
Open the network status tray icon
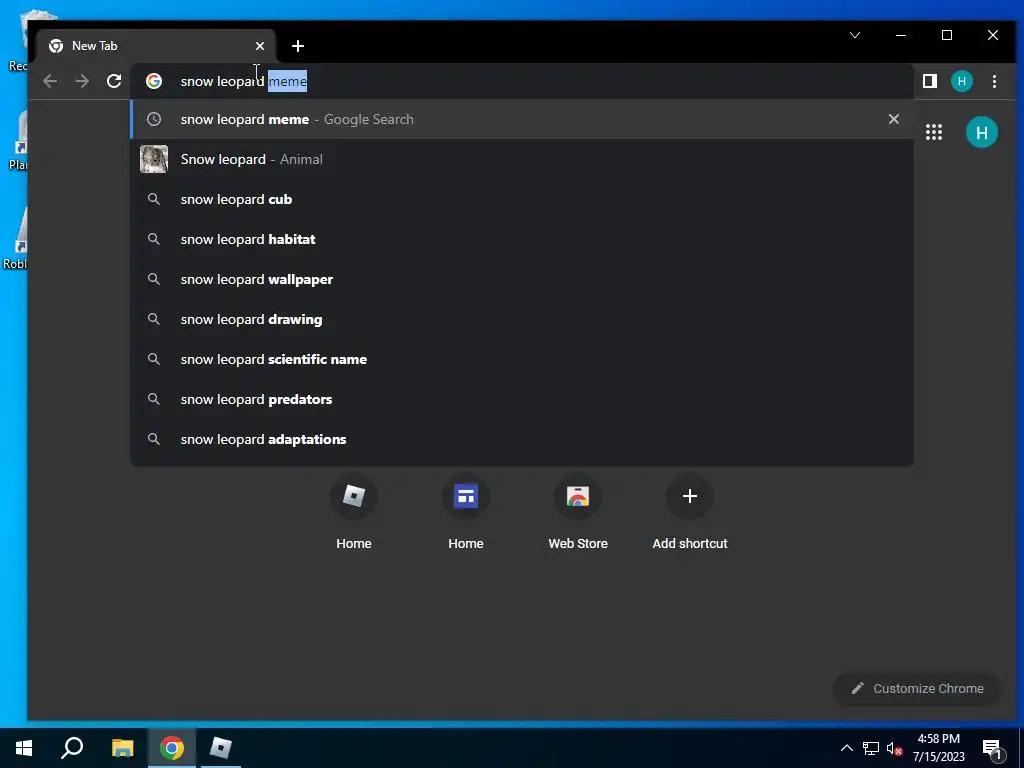(871, 748)
